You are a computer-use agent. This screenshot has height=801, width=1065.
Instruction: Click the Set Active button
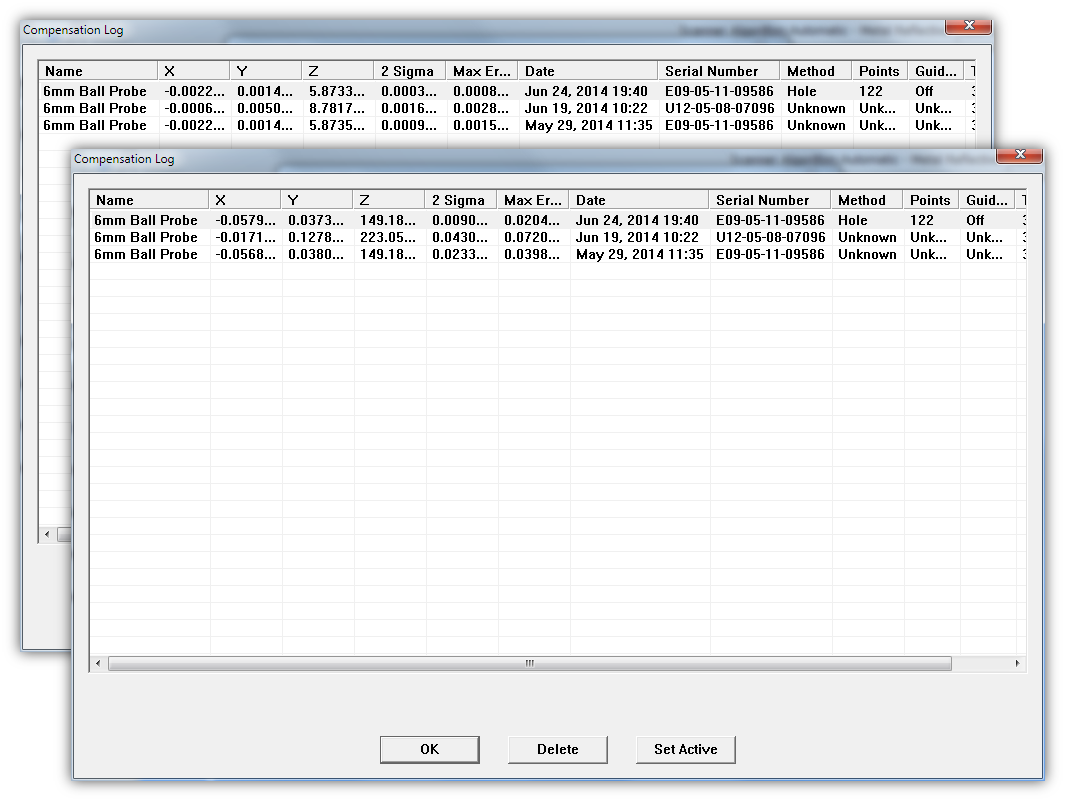point(685,749)
